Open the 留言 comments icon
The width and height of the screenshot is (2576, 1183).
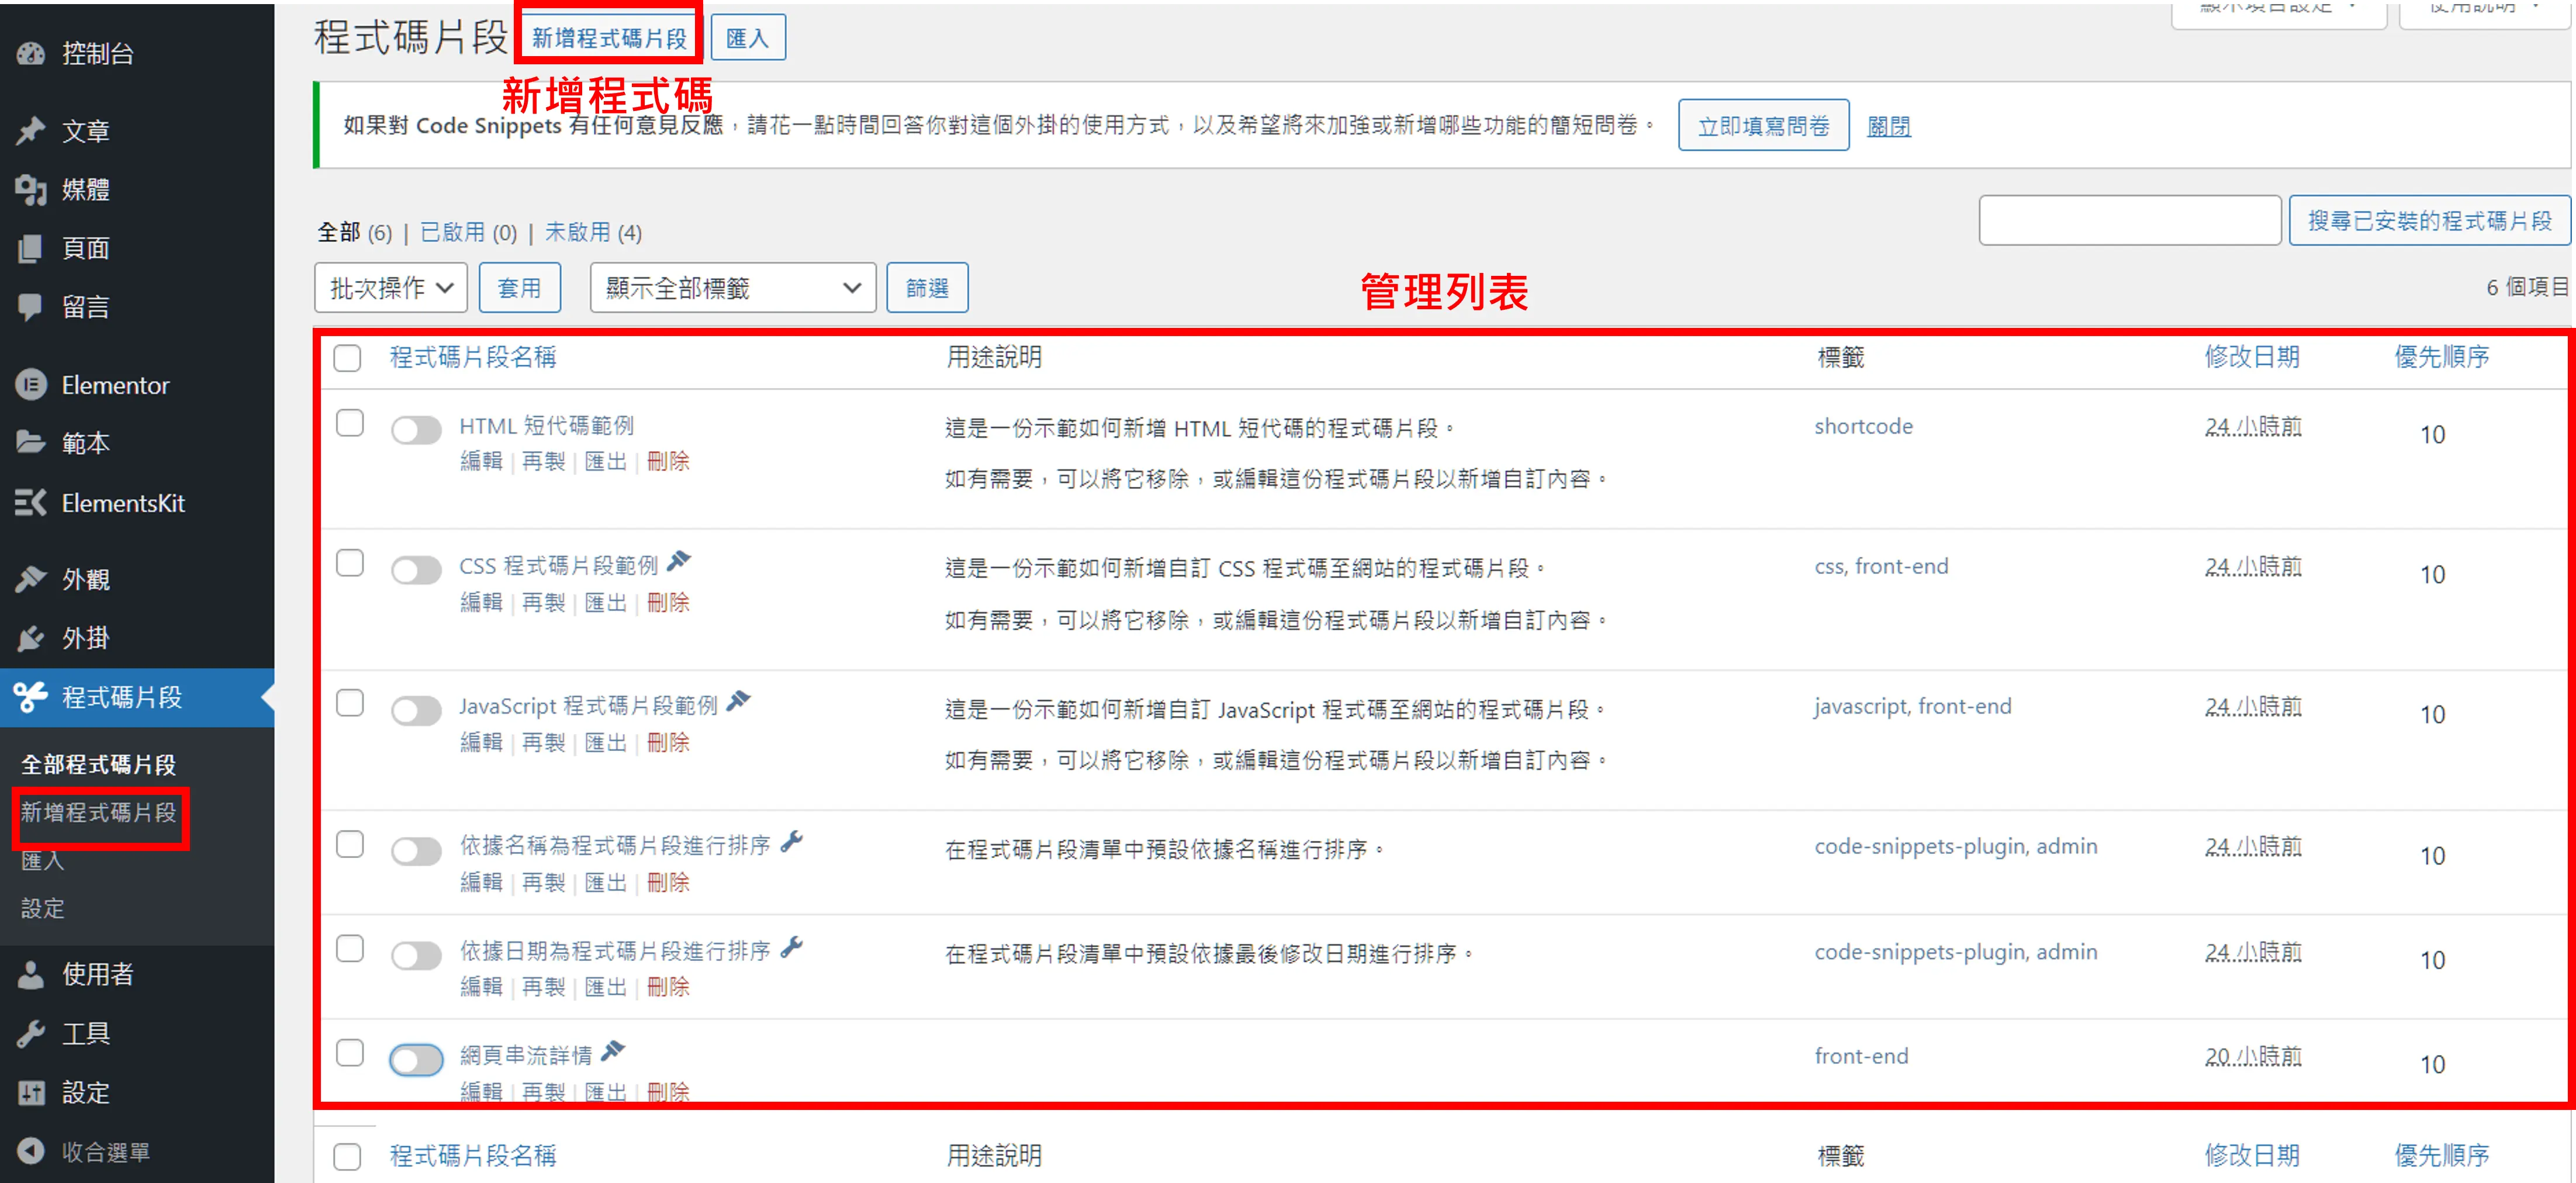pos(30,307)
